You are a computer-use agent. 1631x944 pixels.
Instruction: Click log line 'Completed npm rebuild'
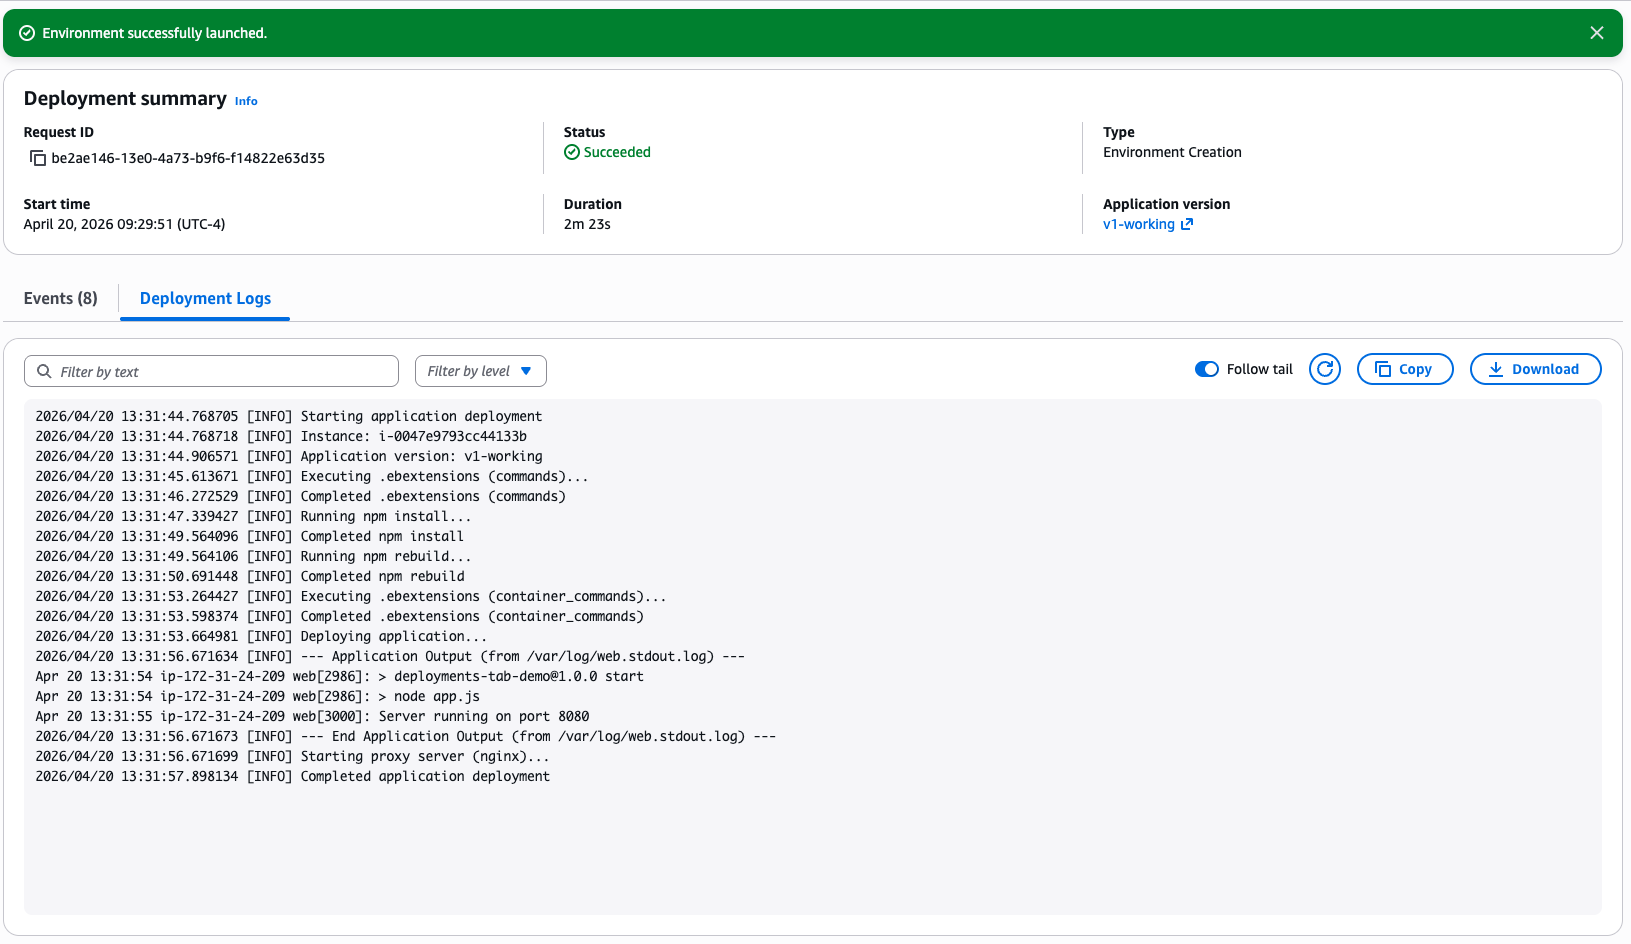(x=250, y=576)
